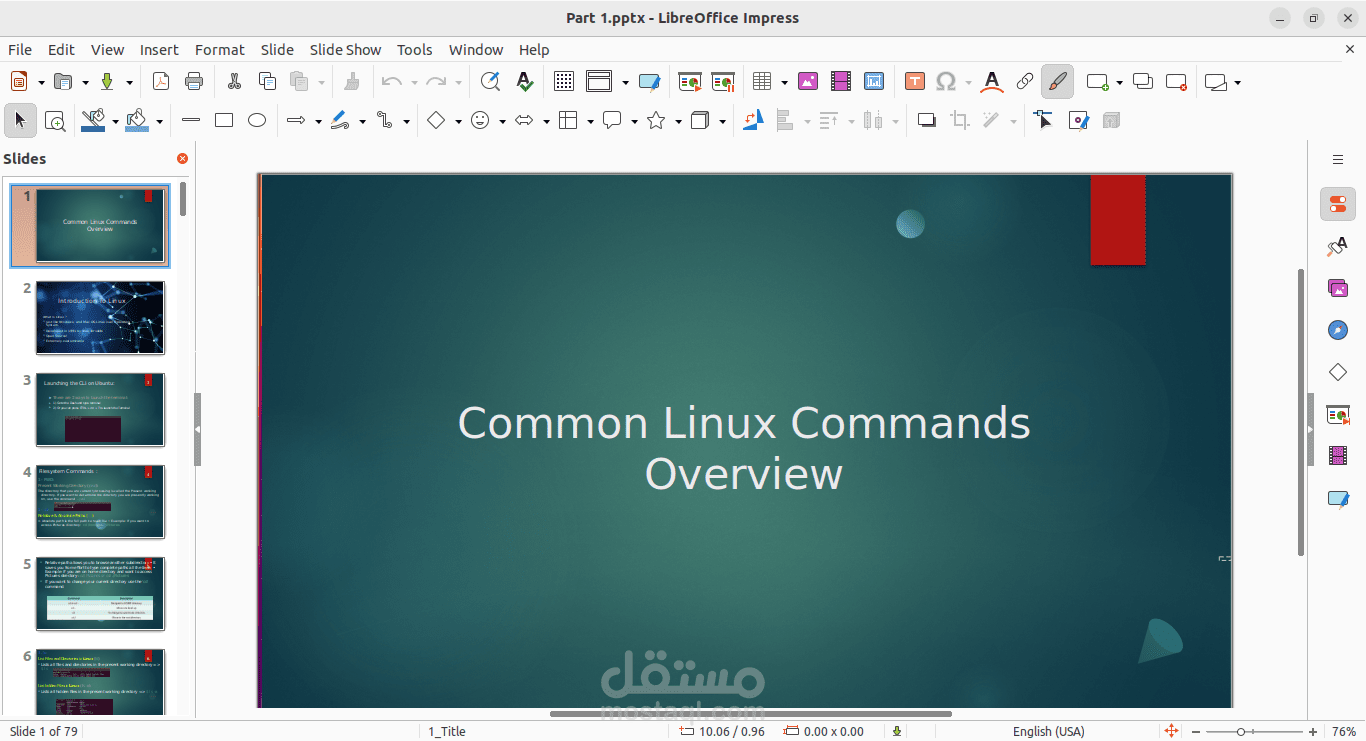Open the Slide Transition panel in sidebar

pyautogui.click(x=1338, y=414)
